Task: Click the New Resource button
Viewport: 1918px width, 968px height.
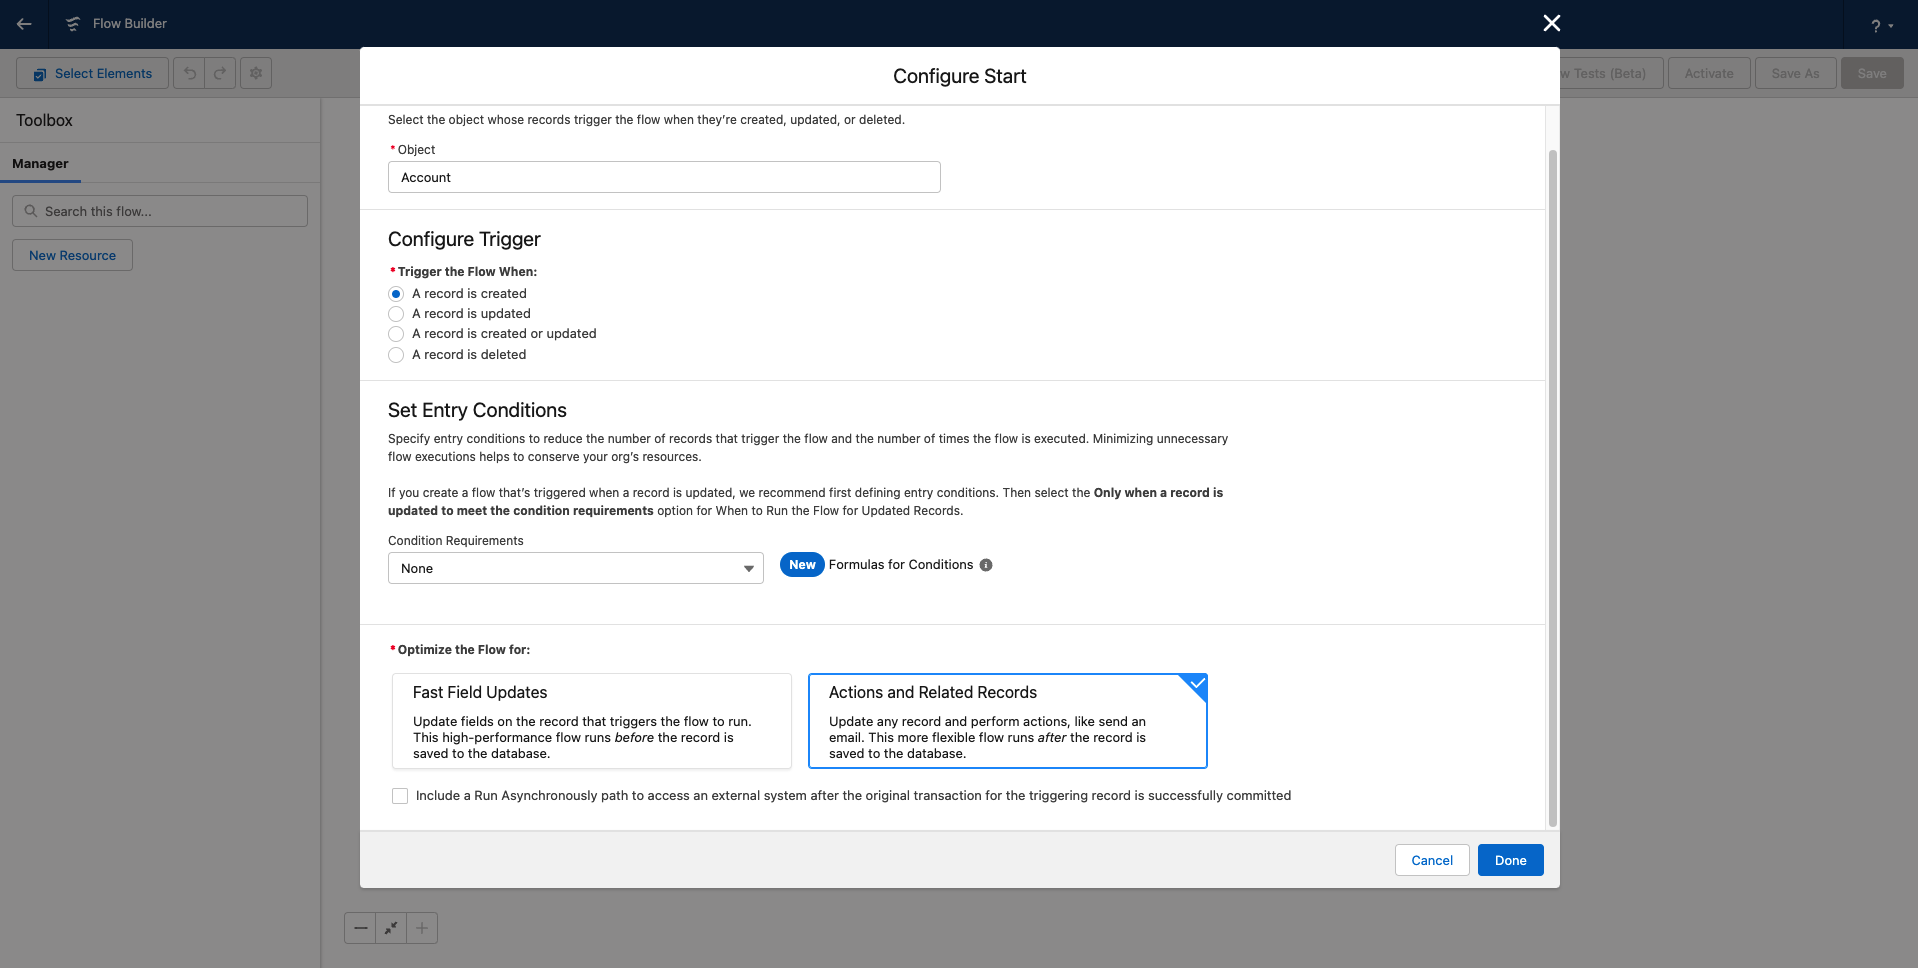Action: tap(71, 255)
